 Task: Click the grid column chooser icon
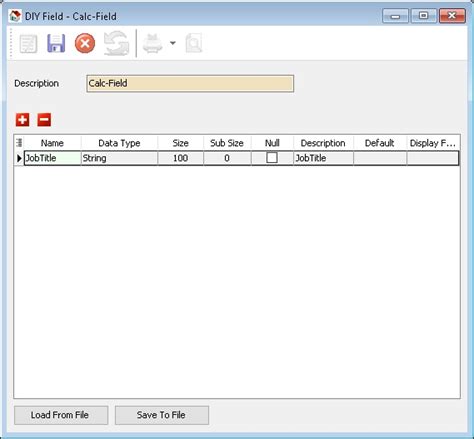[x=19, y=143]
